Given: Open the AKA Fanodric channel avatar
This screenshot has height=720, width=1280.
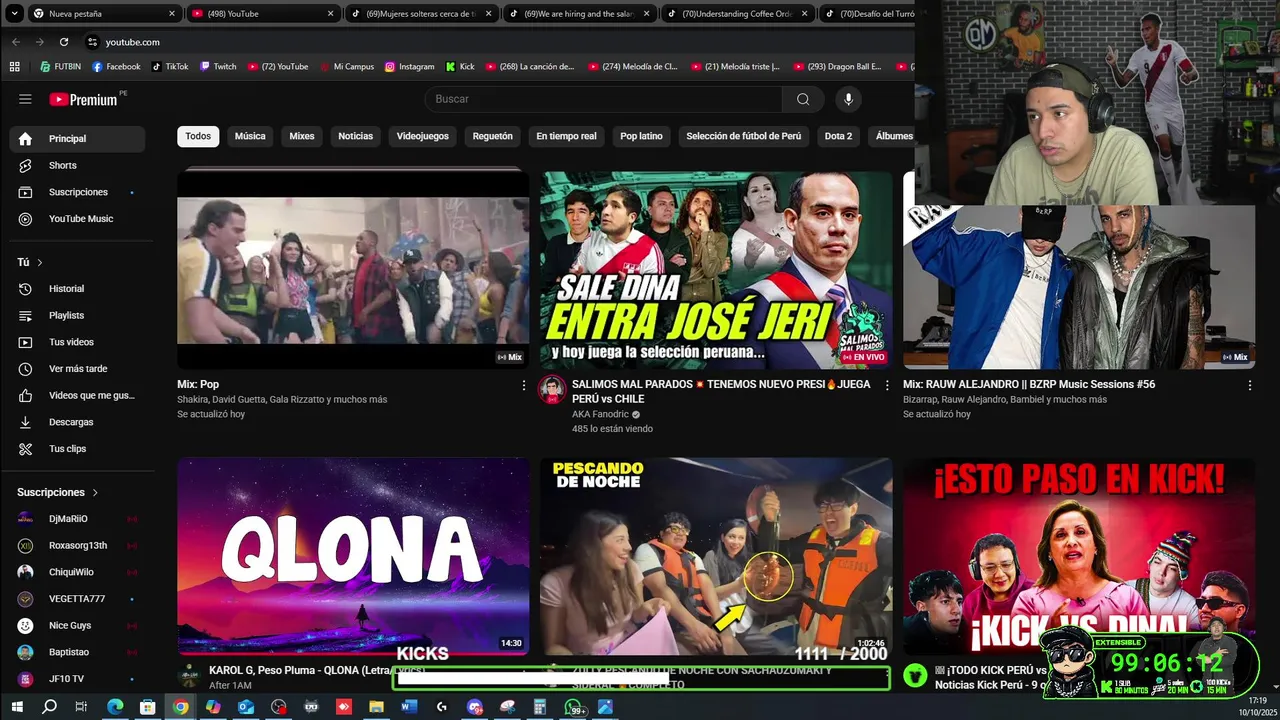Looking at the screenshot, I should (552, 390).
